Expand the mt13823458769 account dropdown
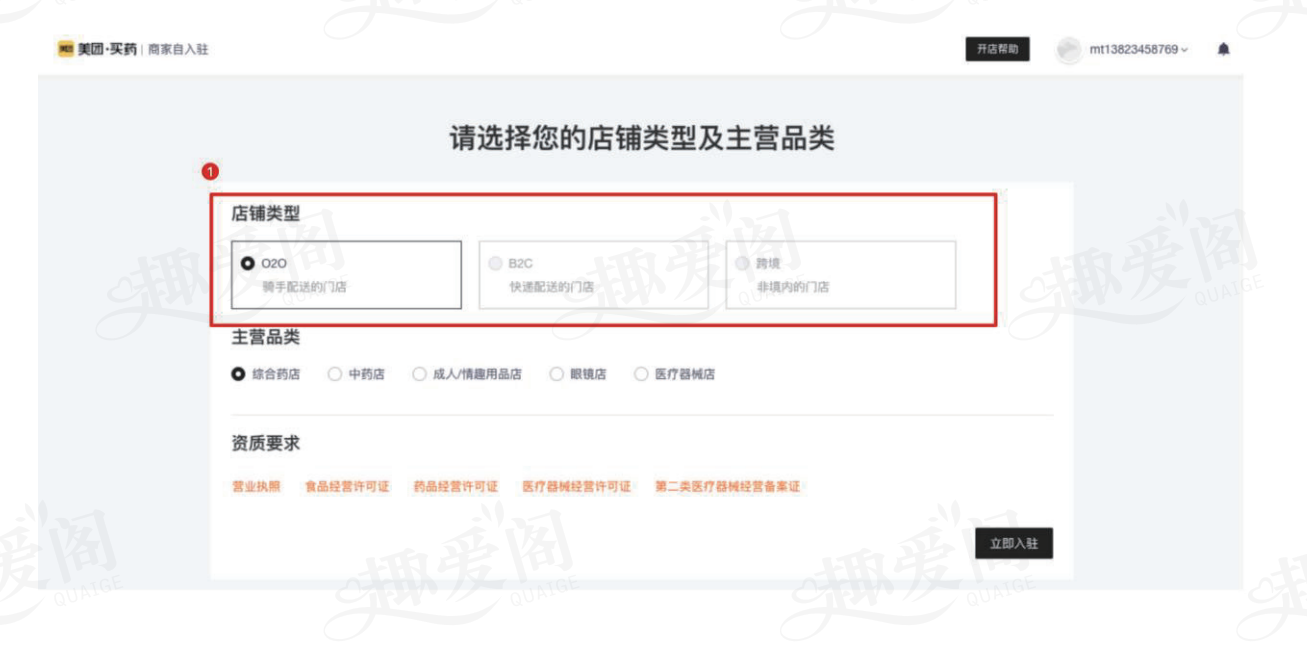 (1138, 50)
